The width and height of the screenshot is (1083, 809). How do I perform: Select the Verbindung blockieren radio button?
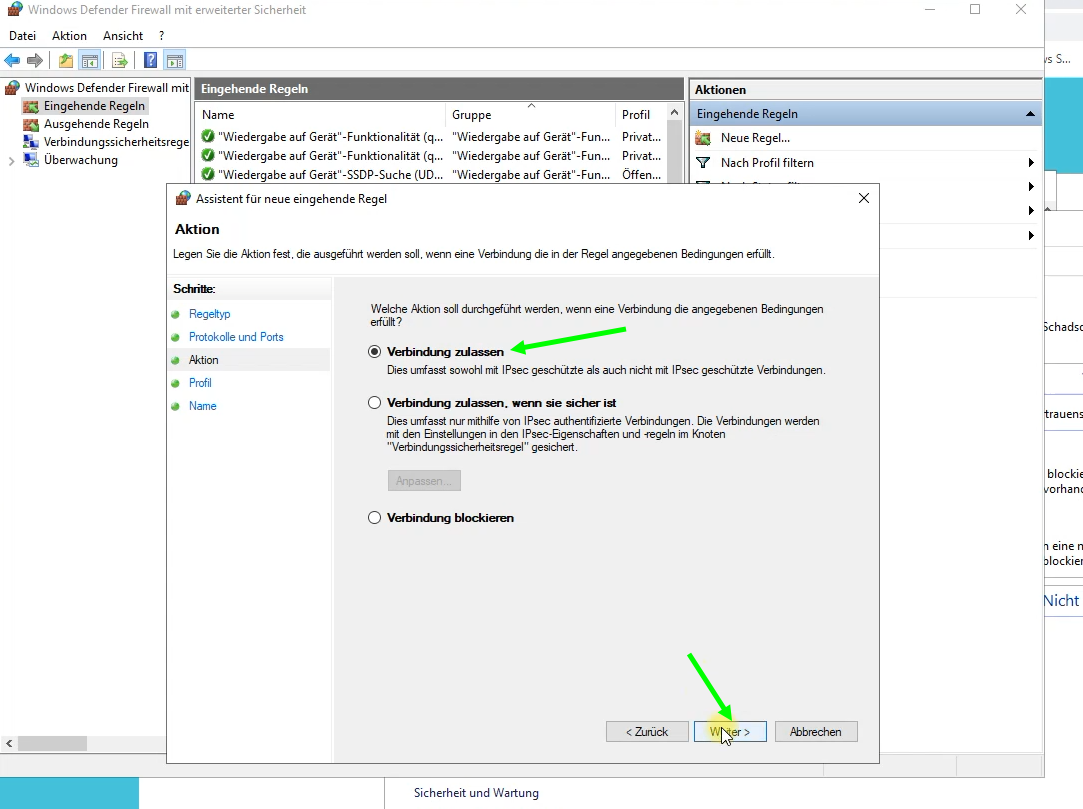click(374, 517)
